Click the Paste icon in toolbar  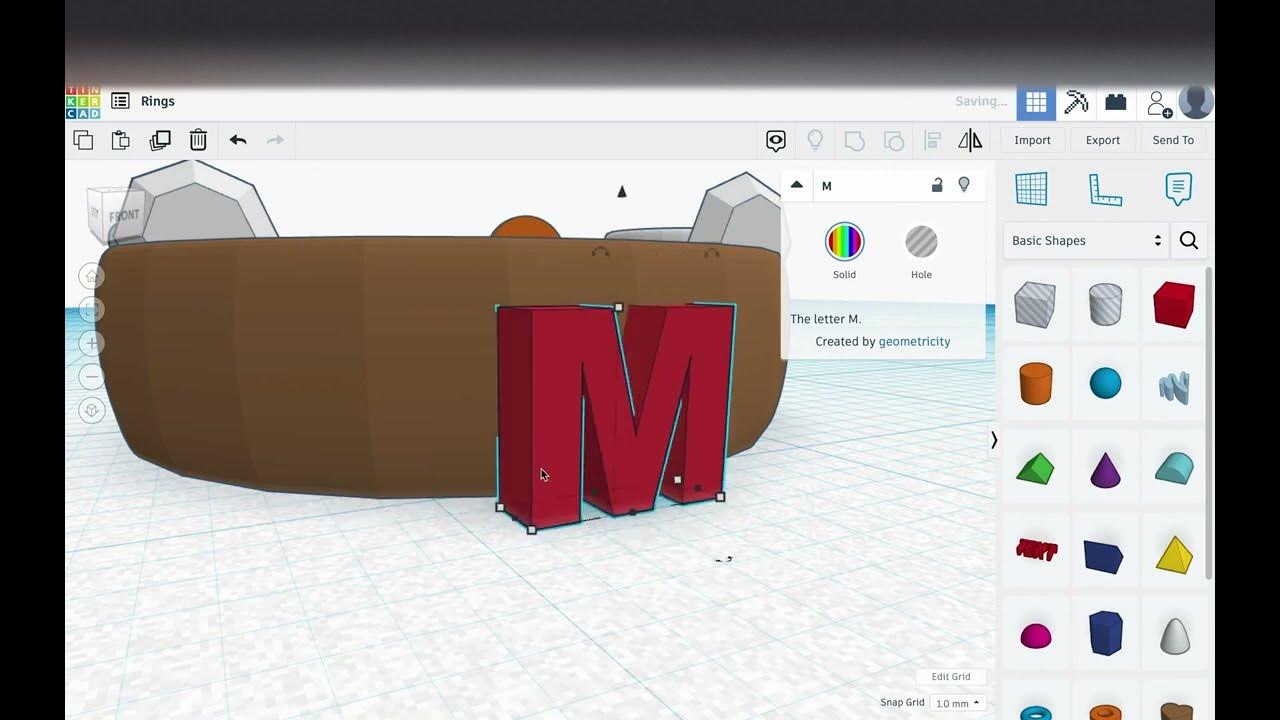pos(121,140)
